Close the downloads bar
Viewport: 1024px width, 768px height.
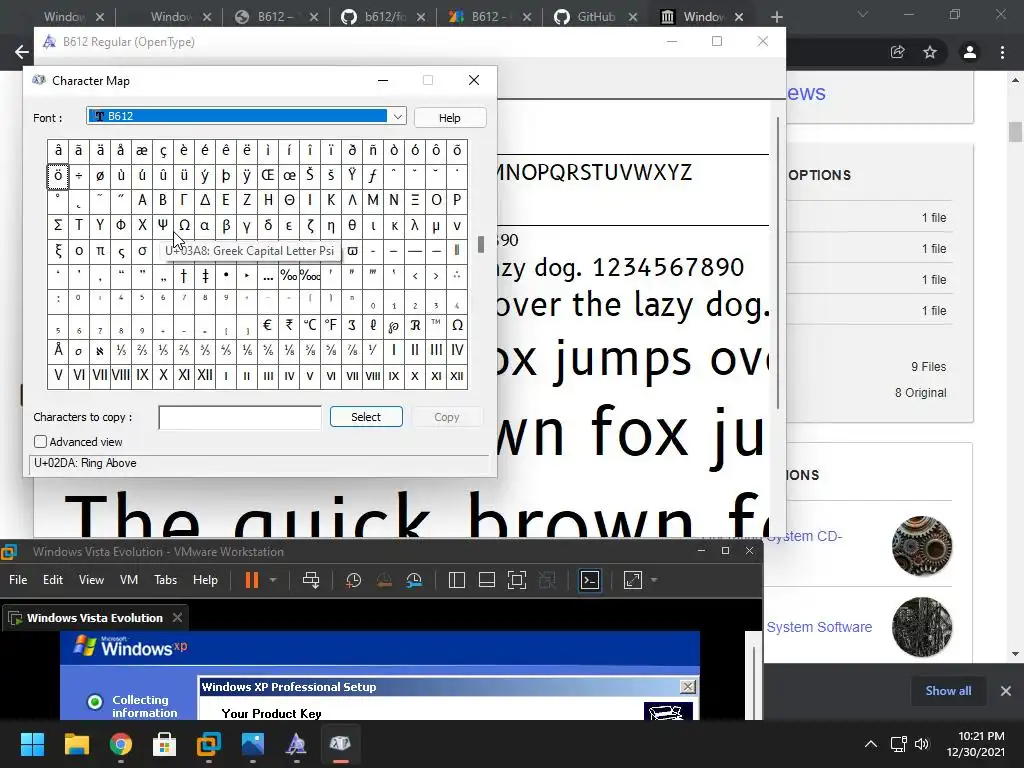(x=1006, y=691)
